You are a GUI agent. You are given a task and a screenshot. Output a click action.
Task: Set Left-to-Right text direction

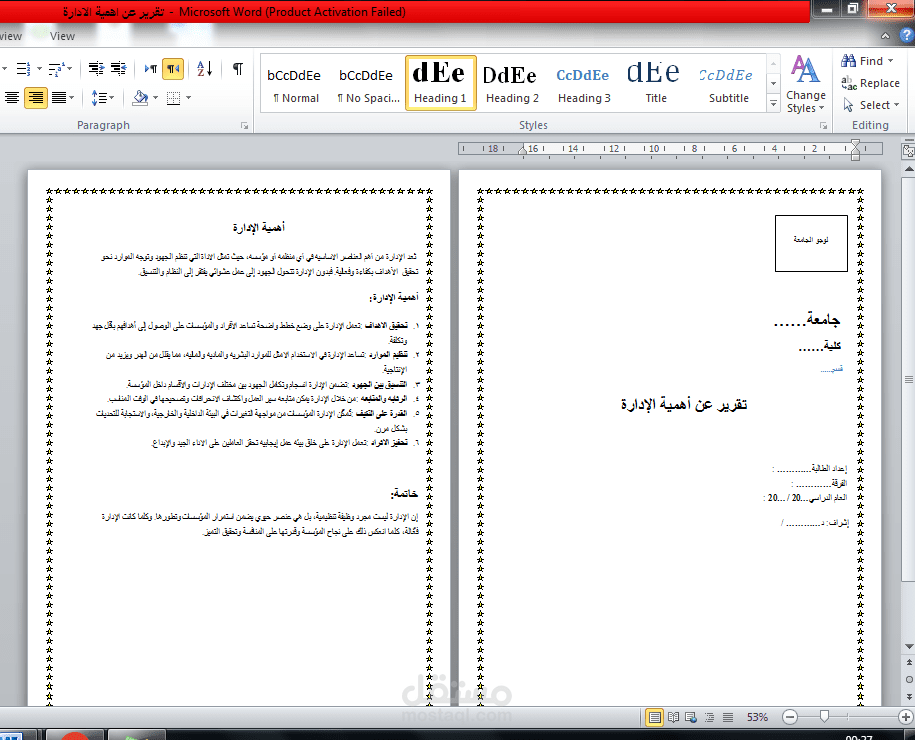coord(151,69)
